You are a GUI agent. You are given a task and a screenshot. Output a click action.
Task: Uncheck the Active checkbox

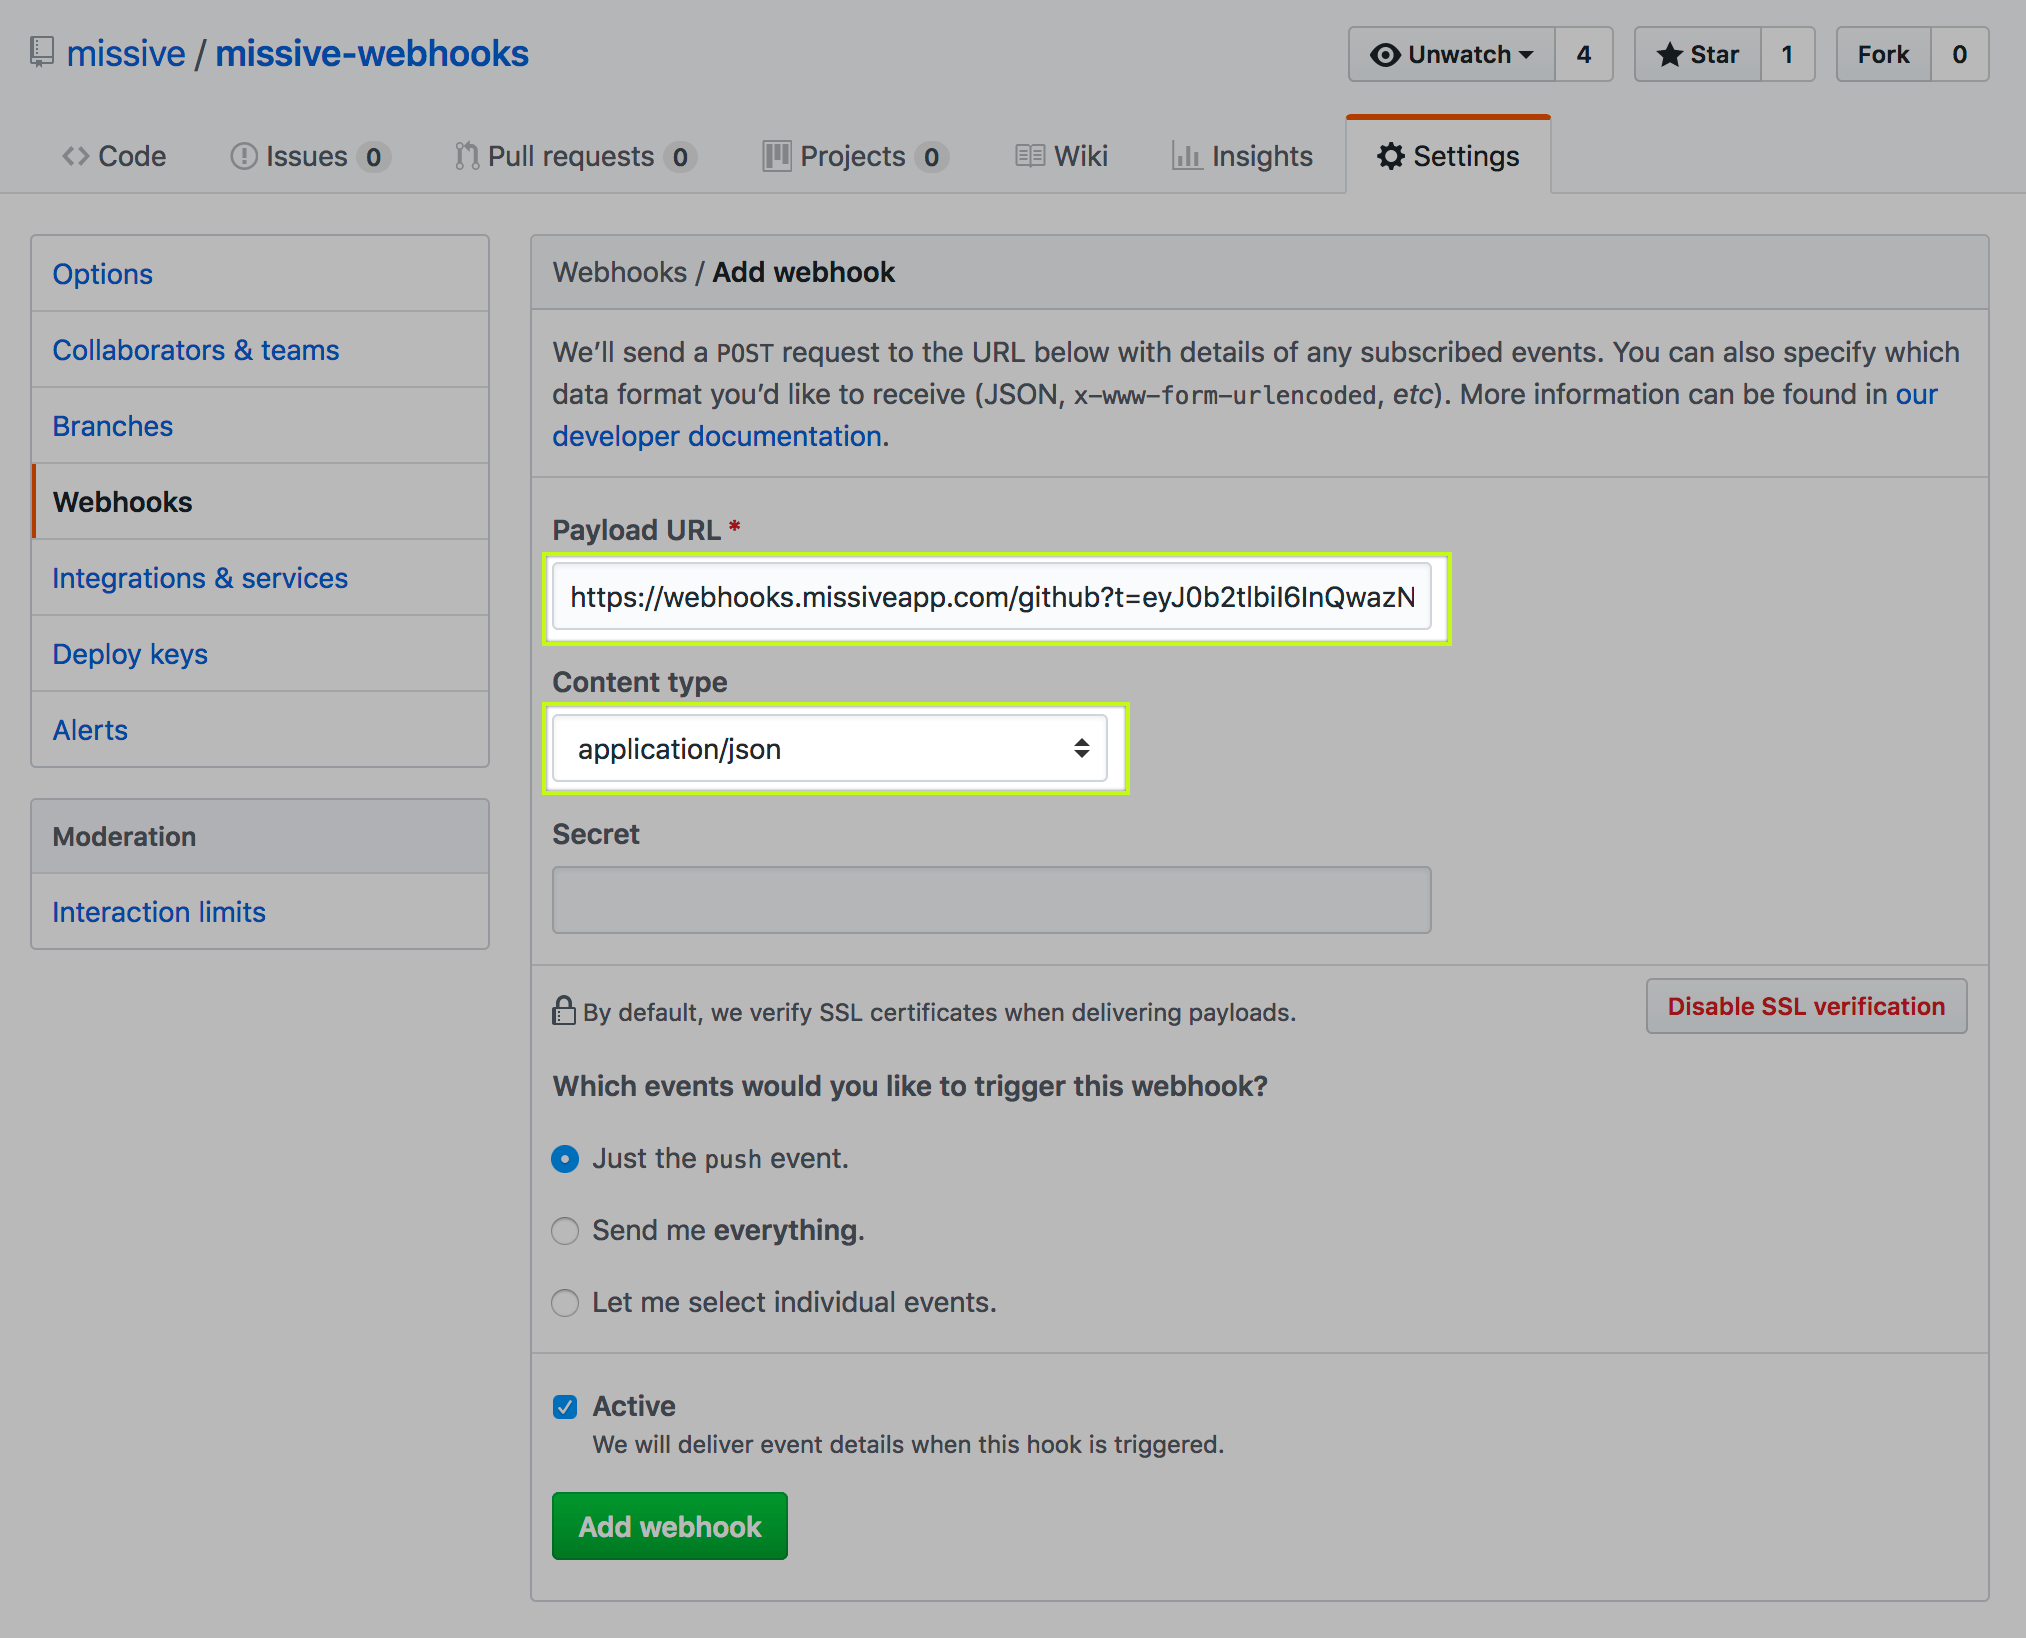tap(565, 1407)
